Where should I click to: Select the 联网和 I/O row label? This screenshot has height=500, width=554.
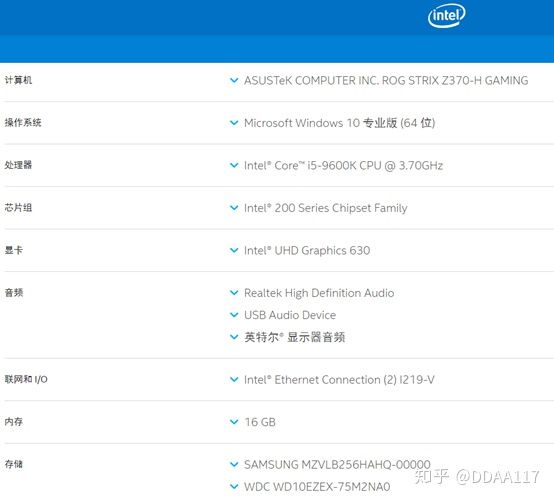[x=26, y=379]
